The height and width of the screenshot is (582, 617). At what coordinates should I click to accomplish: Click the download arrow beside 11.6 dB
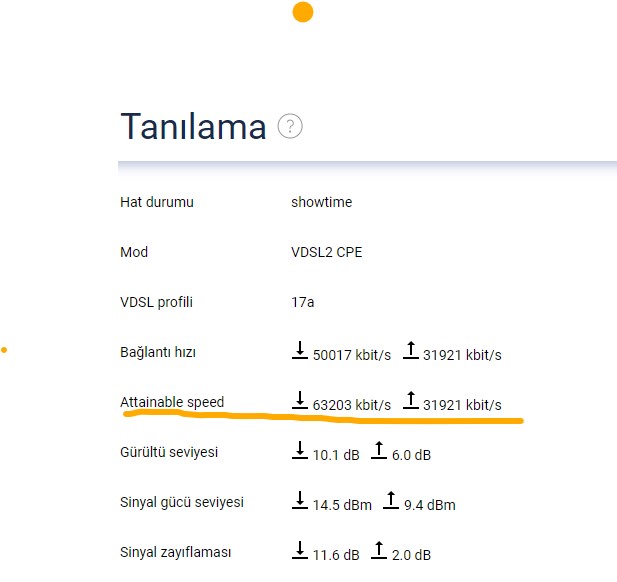click(x=300, y=550)
